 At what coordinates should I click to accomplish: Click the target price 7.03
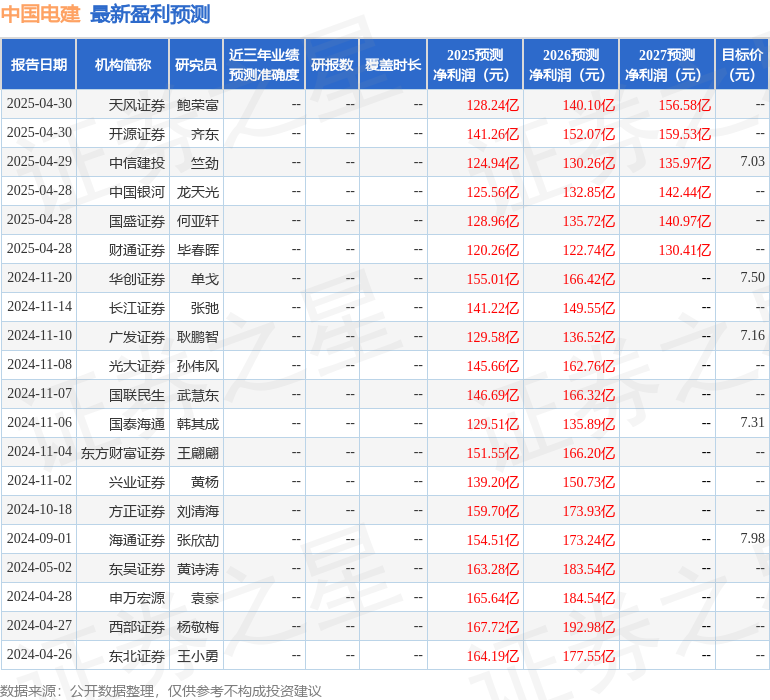coord(752,161)
